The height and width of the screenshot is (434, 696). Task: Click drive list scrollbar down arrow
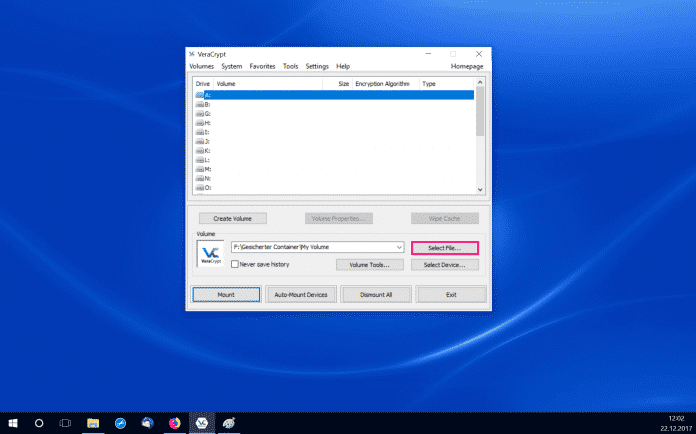coord(479,189)
